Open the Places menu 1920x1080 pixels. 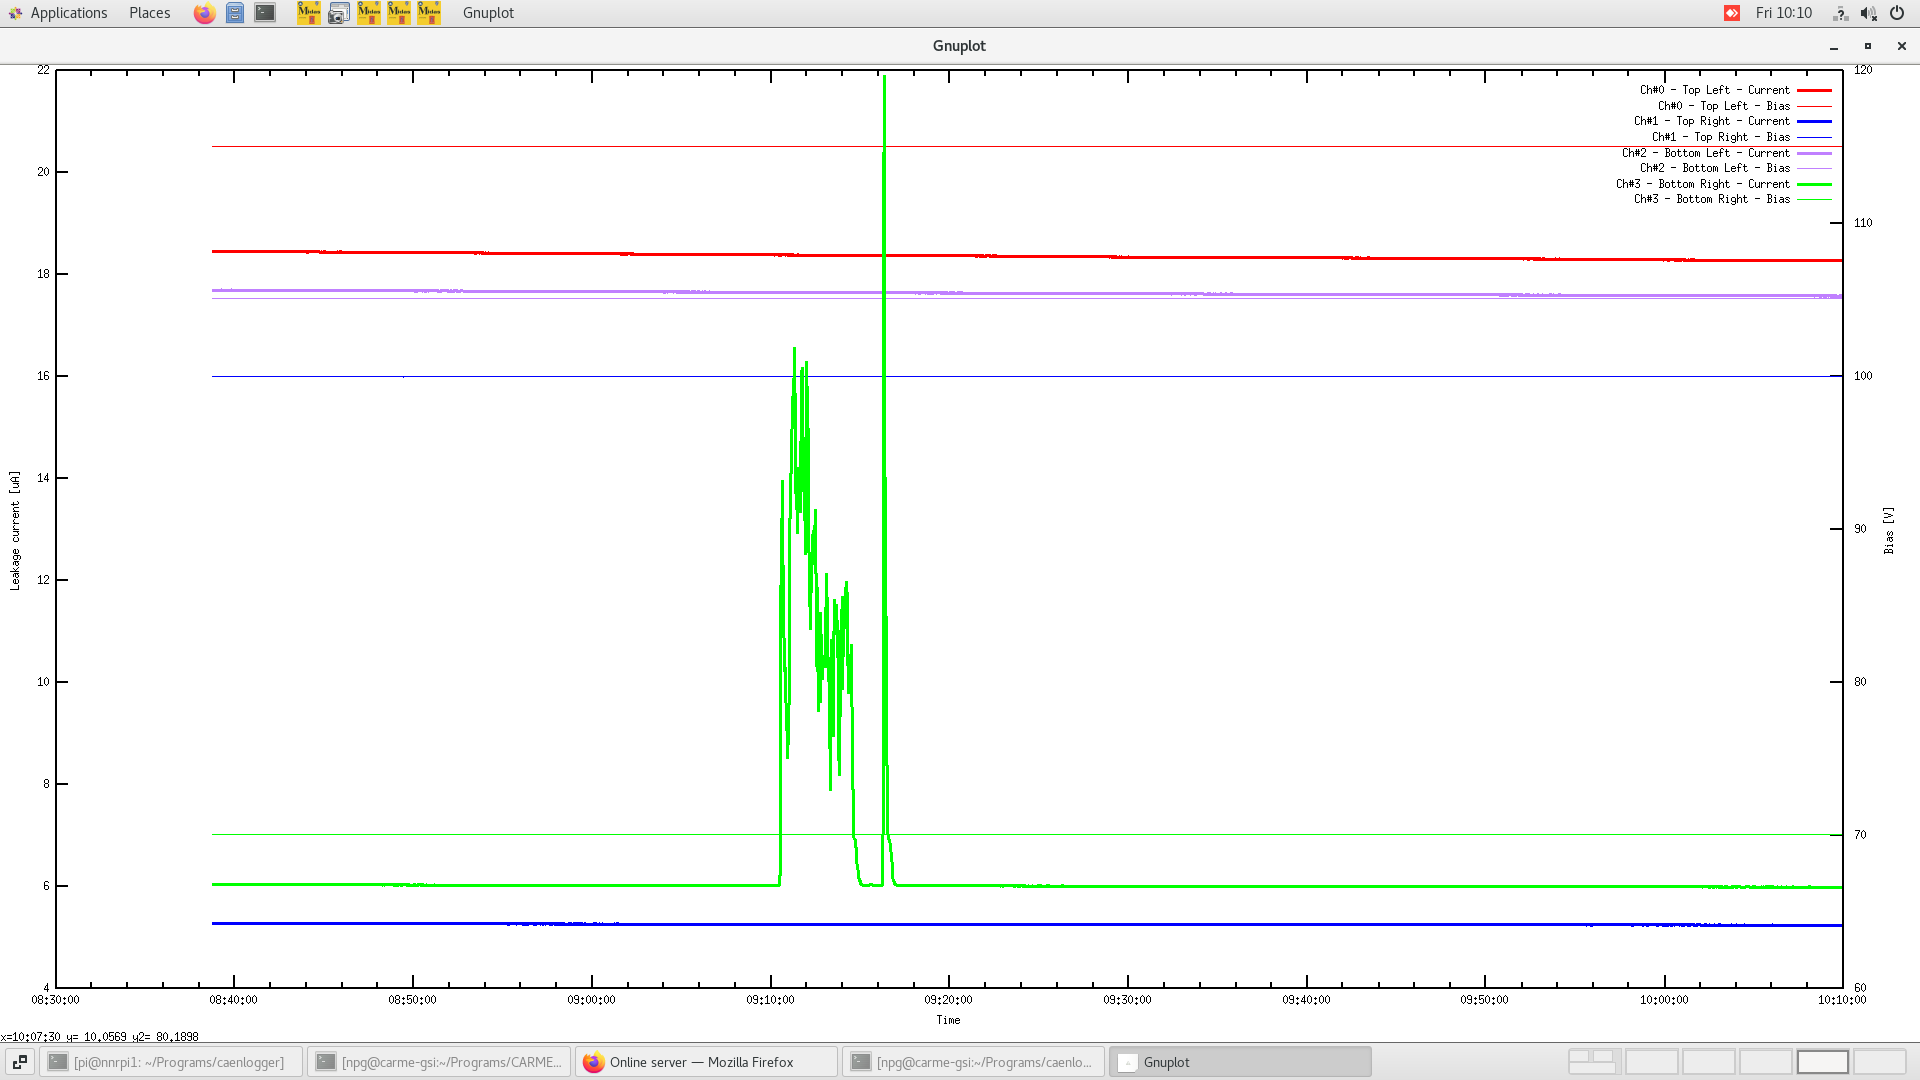(148, 13)
